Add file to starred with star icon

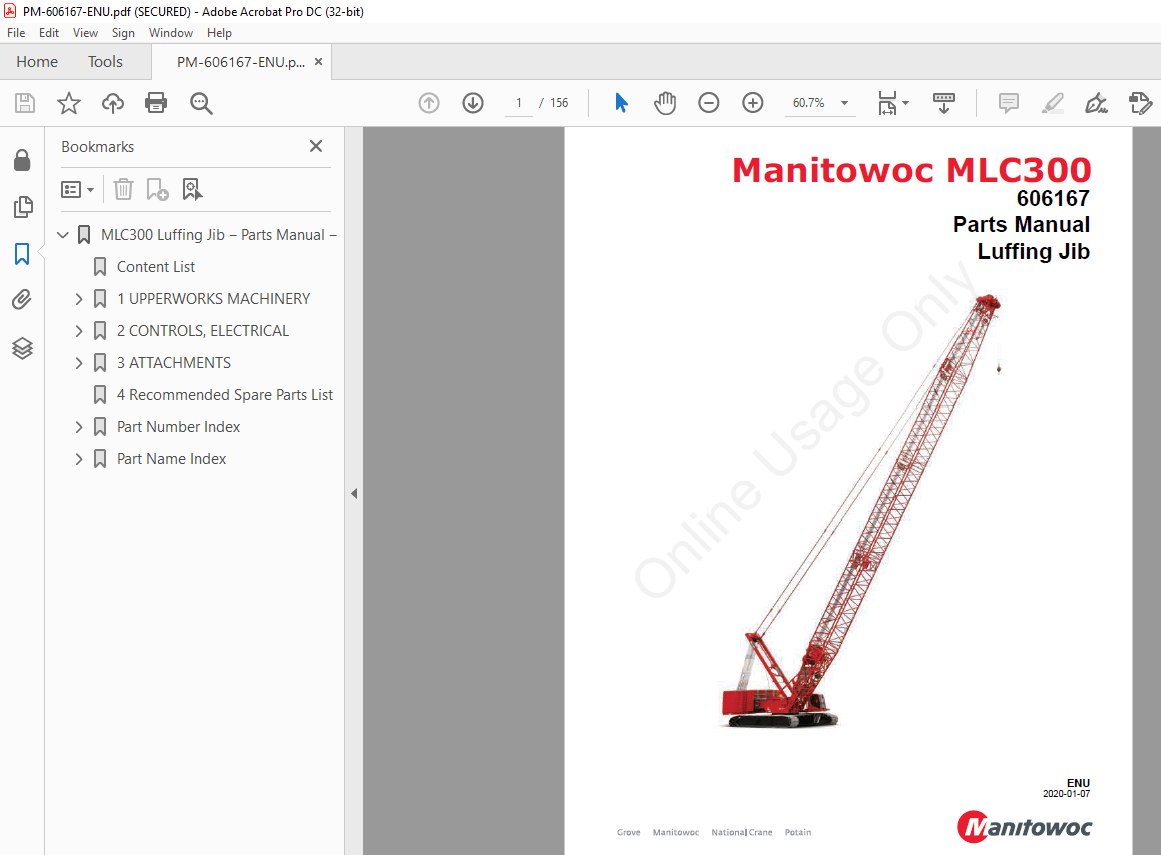69,103
